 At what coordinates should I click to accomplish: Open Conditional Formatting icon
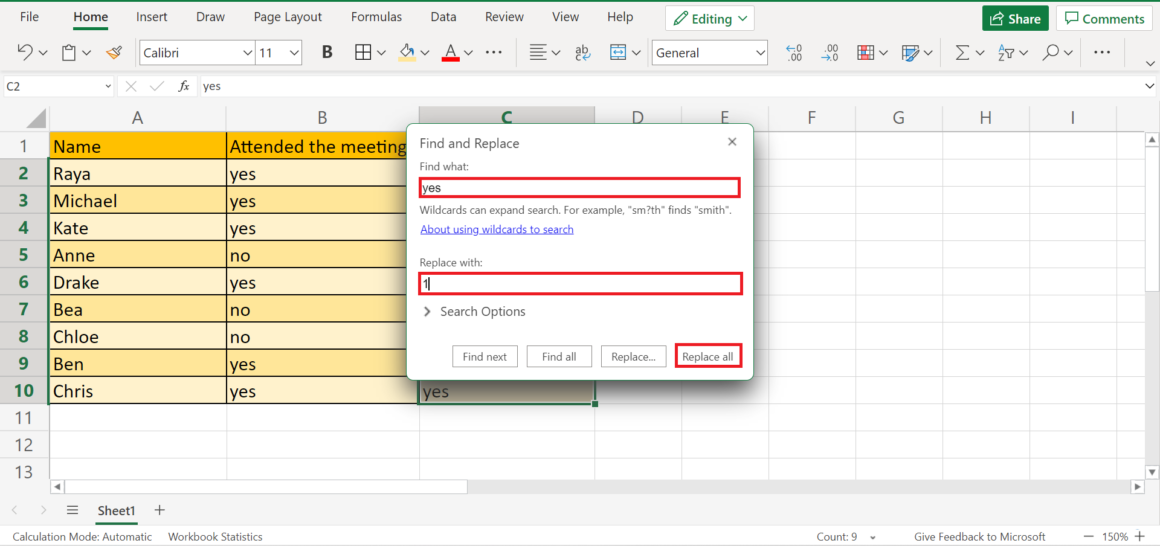(866, 53)
